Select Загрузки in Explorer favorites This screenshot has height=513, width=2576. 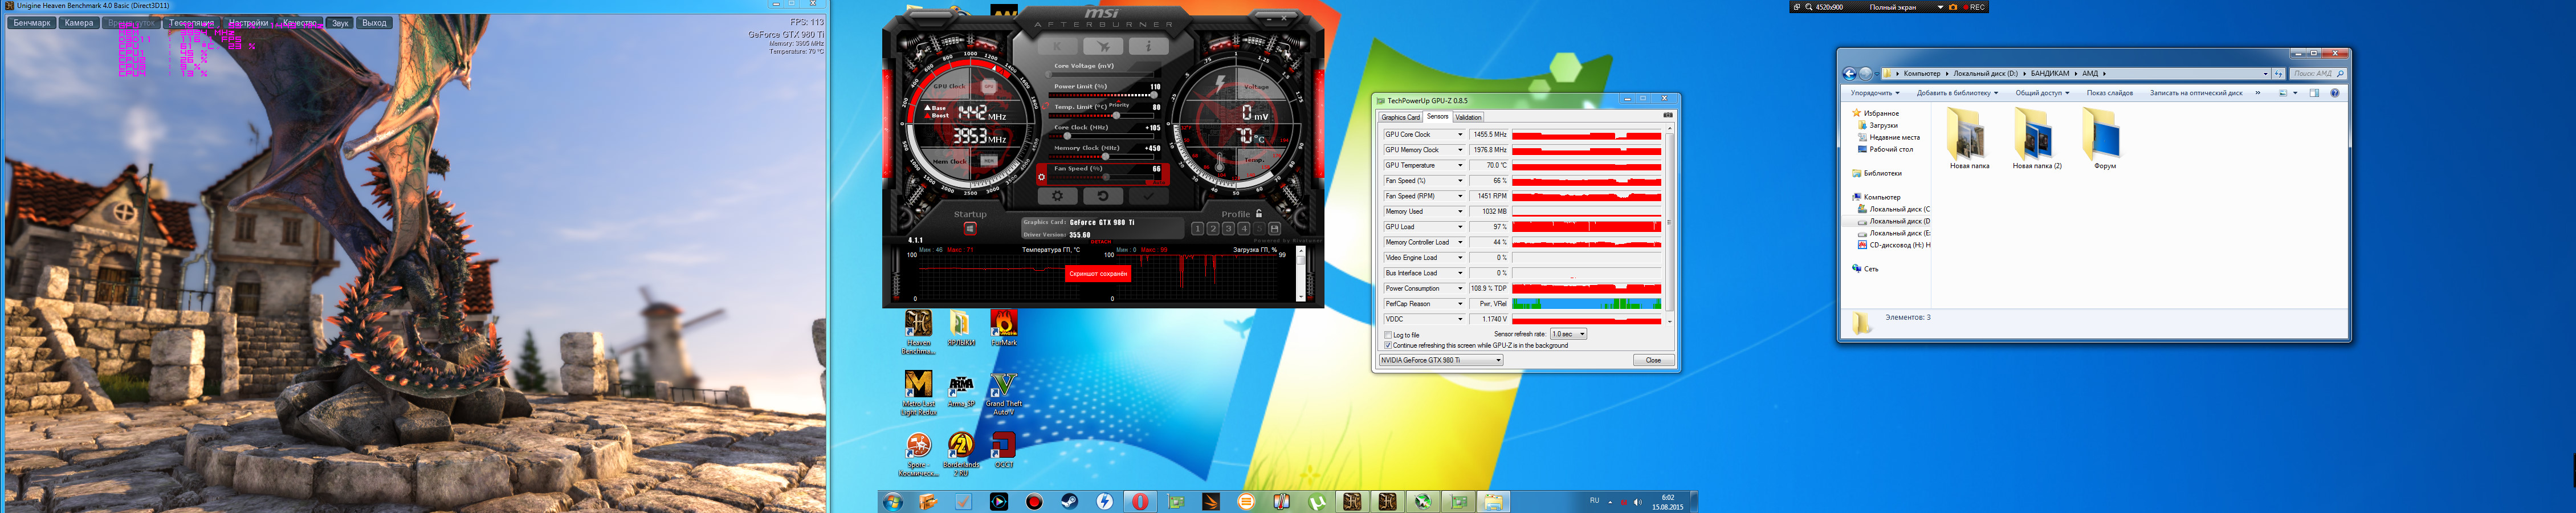(1877, 125)
